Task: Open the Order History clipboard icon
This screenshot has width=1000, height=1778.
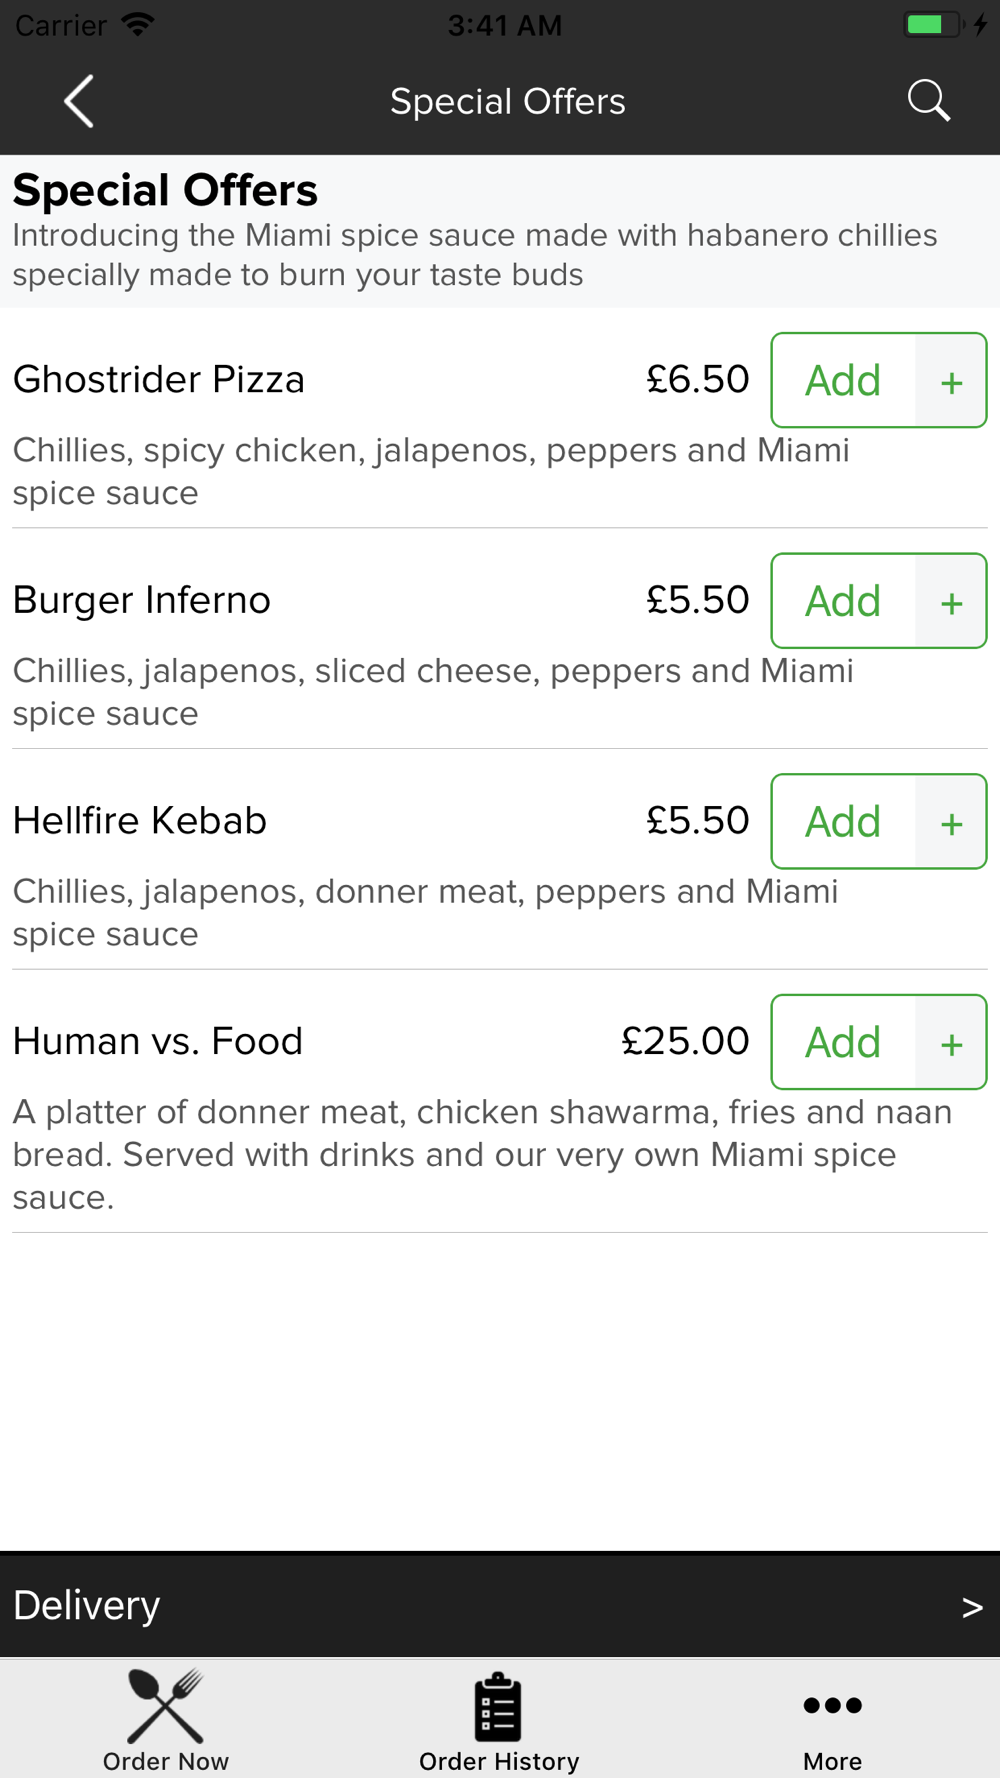Action: tap(498, 1707)
